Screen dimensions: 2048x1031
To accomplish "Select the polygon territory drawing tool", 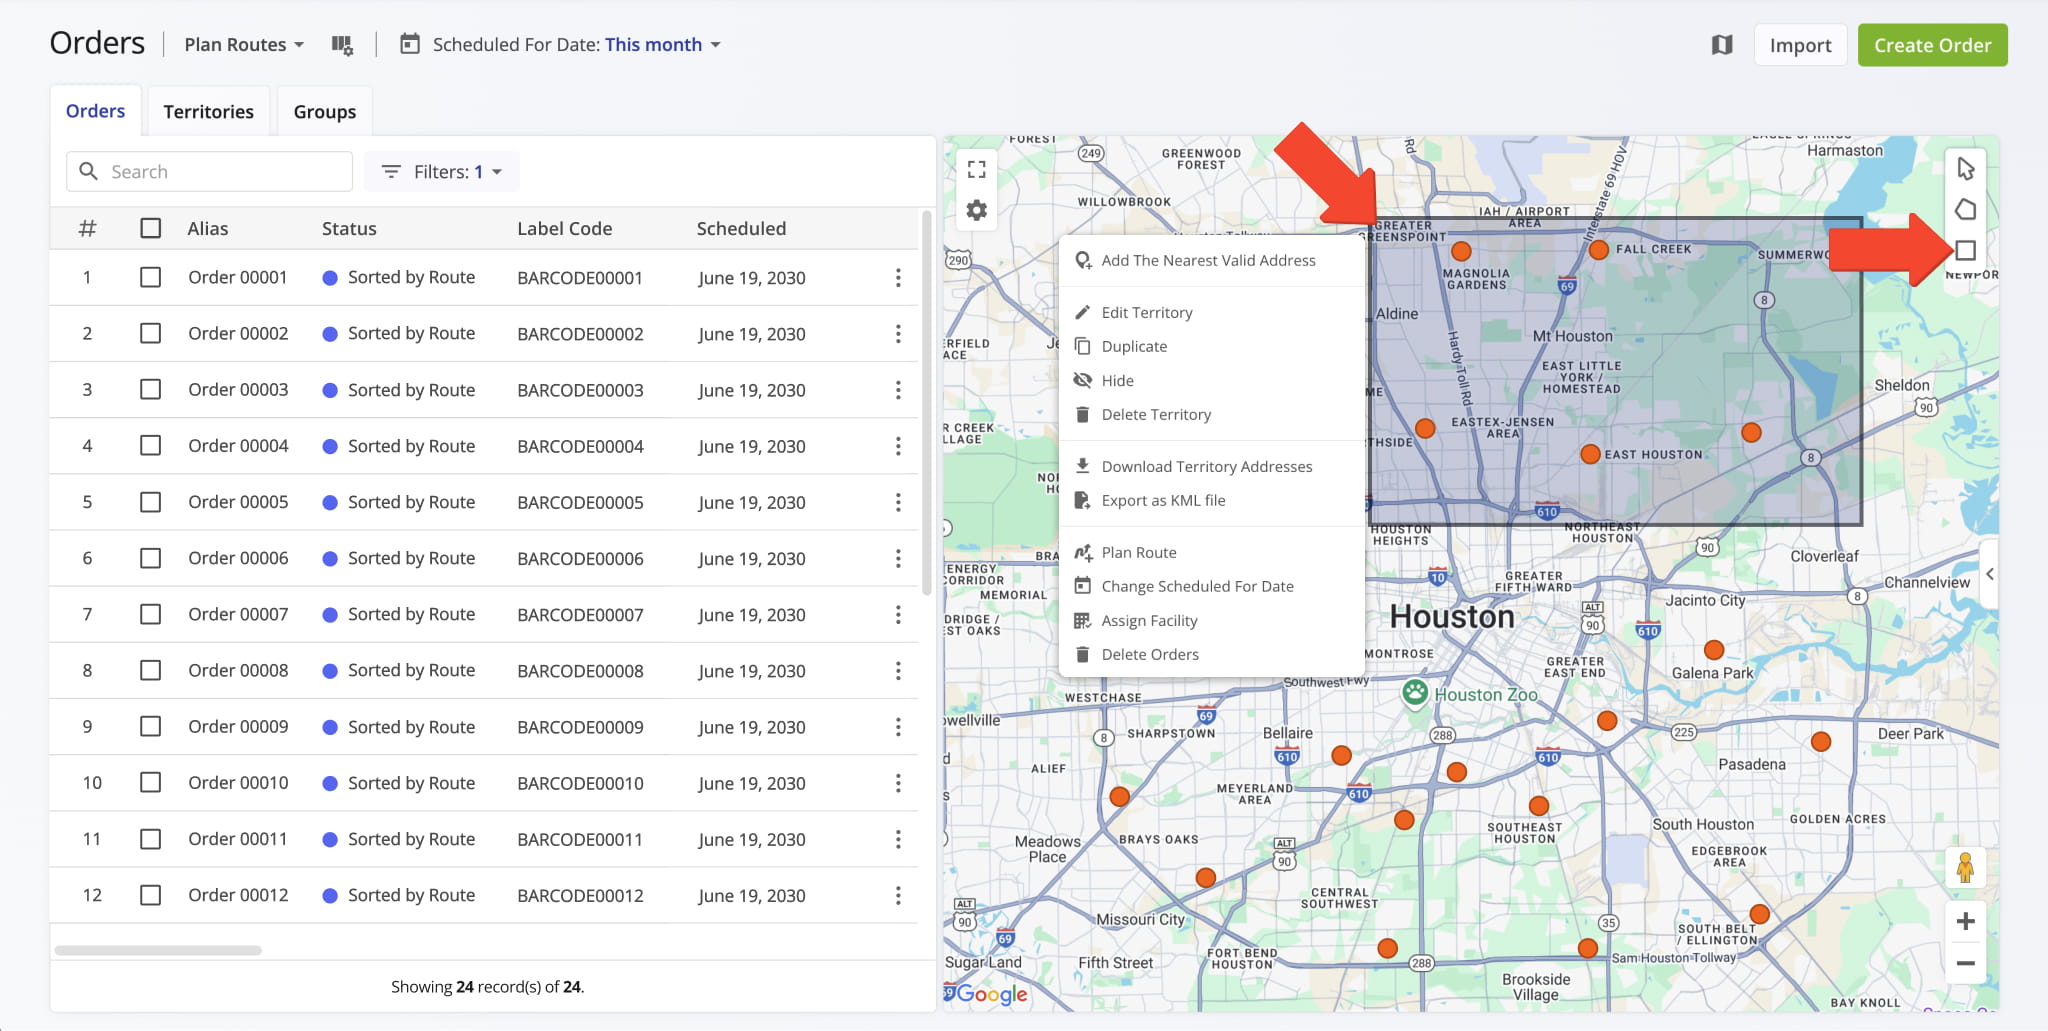I will coord(1965,209).
